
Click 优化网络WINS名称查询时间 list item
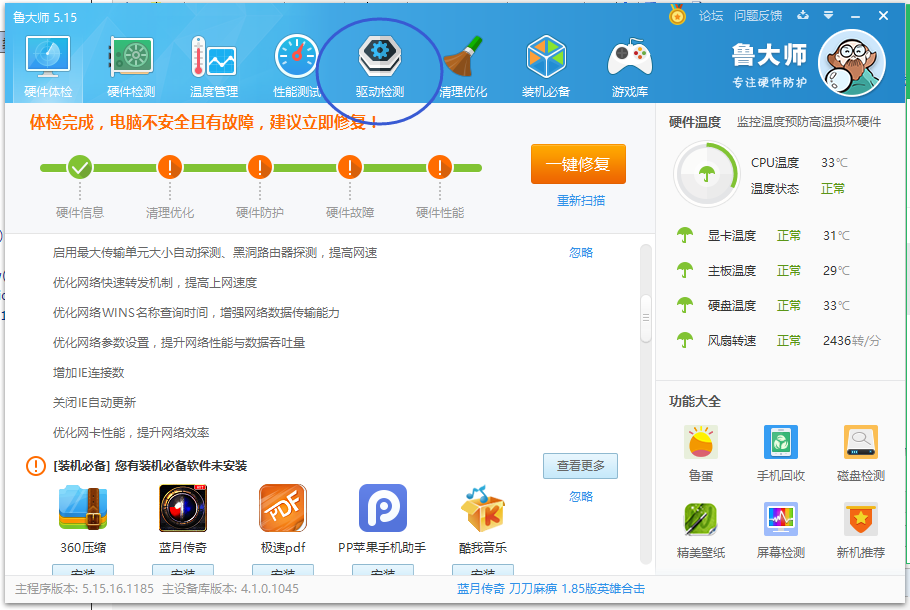pos(196,313)
